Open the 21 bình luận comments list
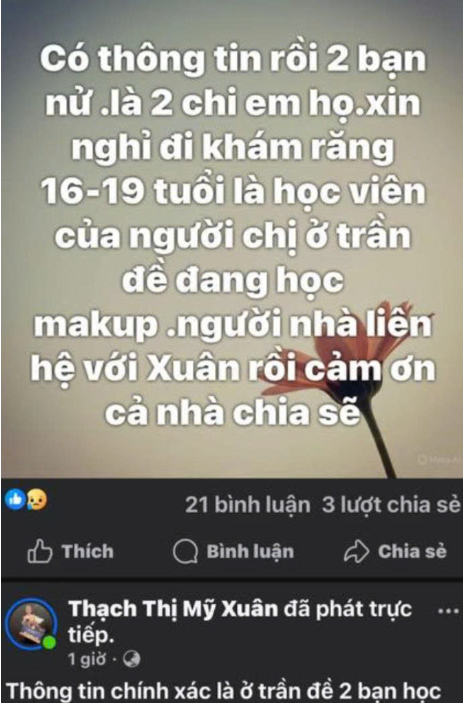 (247, 505)
